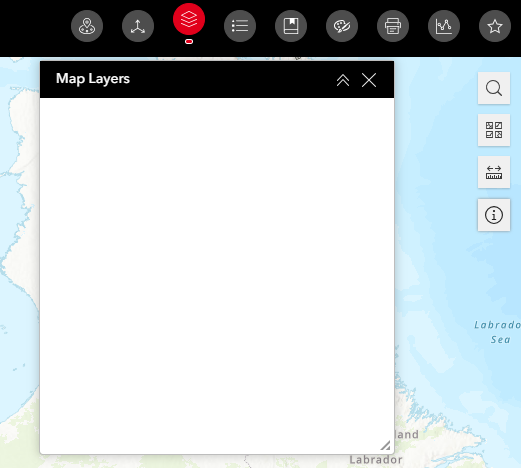Collapse the Map Layers panel
The image size is (521, 468).
pyautogui.click(x=343, y=80)
